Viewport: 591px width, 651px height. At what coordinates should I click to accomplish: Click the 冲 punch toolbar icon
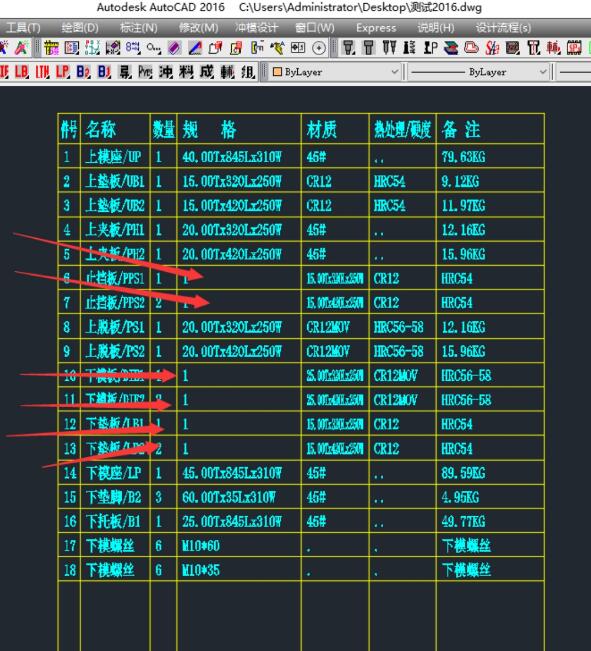pos(165,72)
